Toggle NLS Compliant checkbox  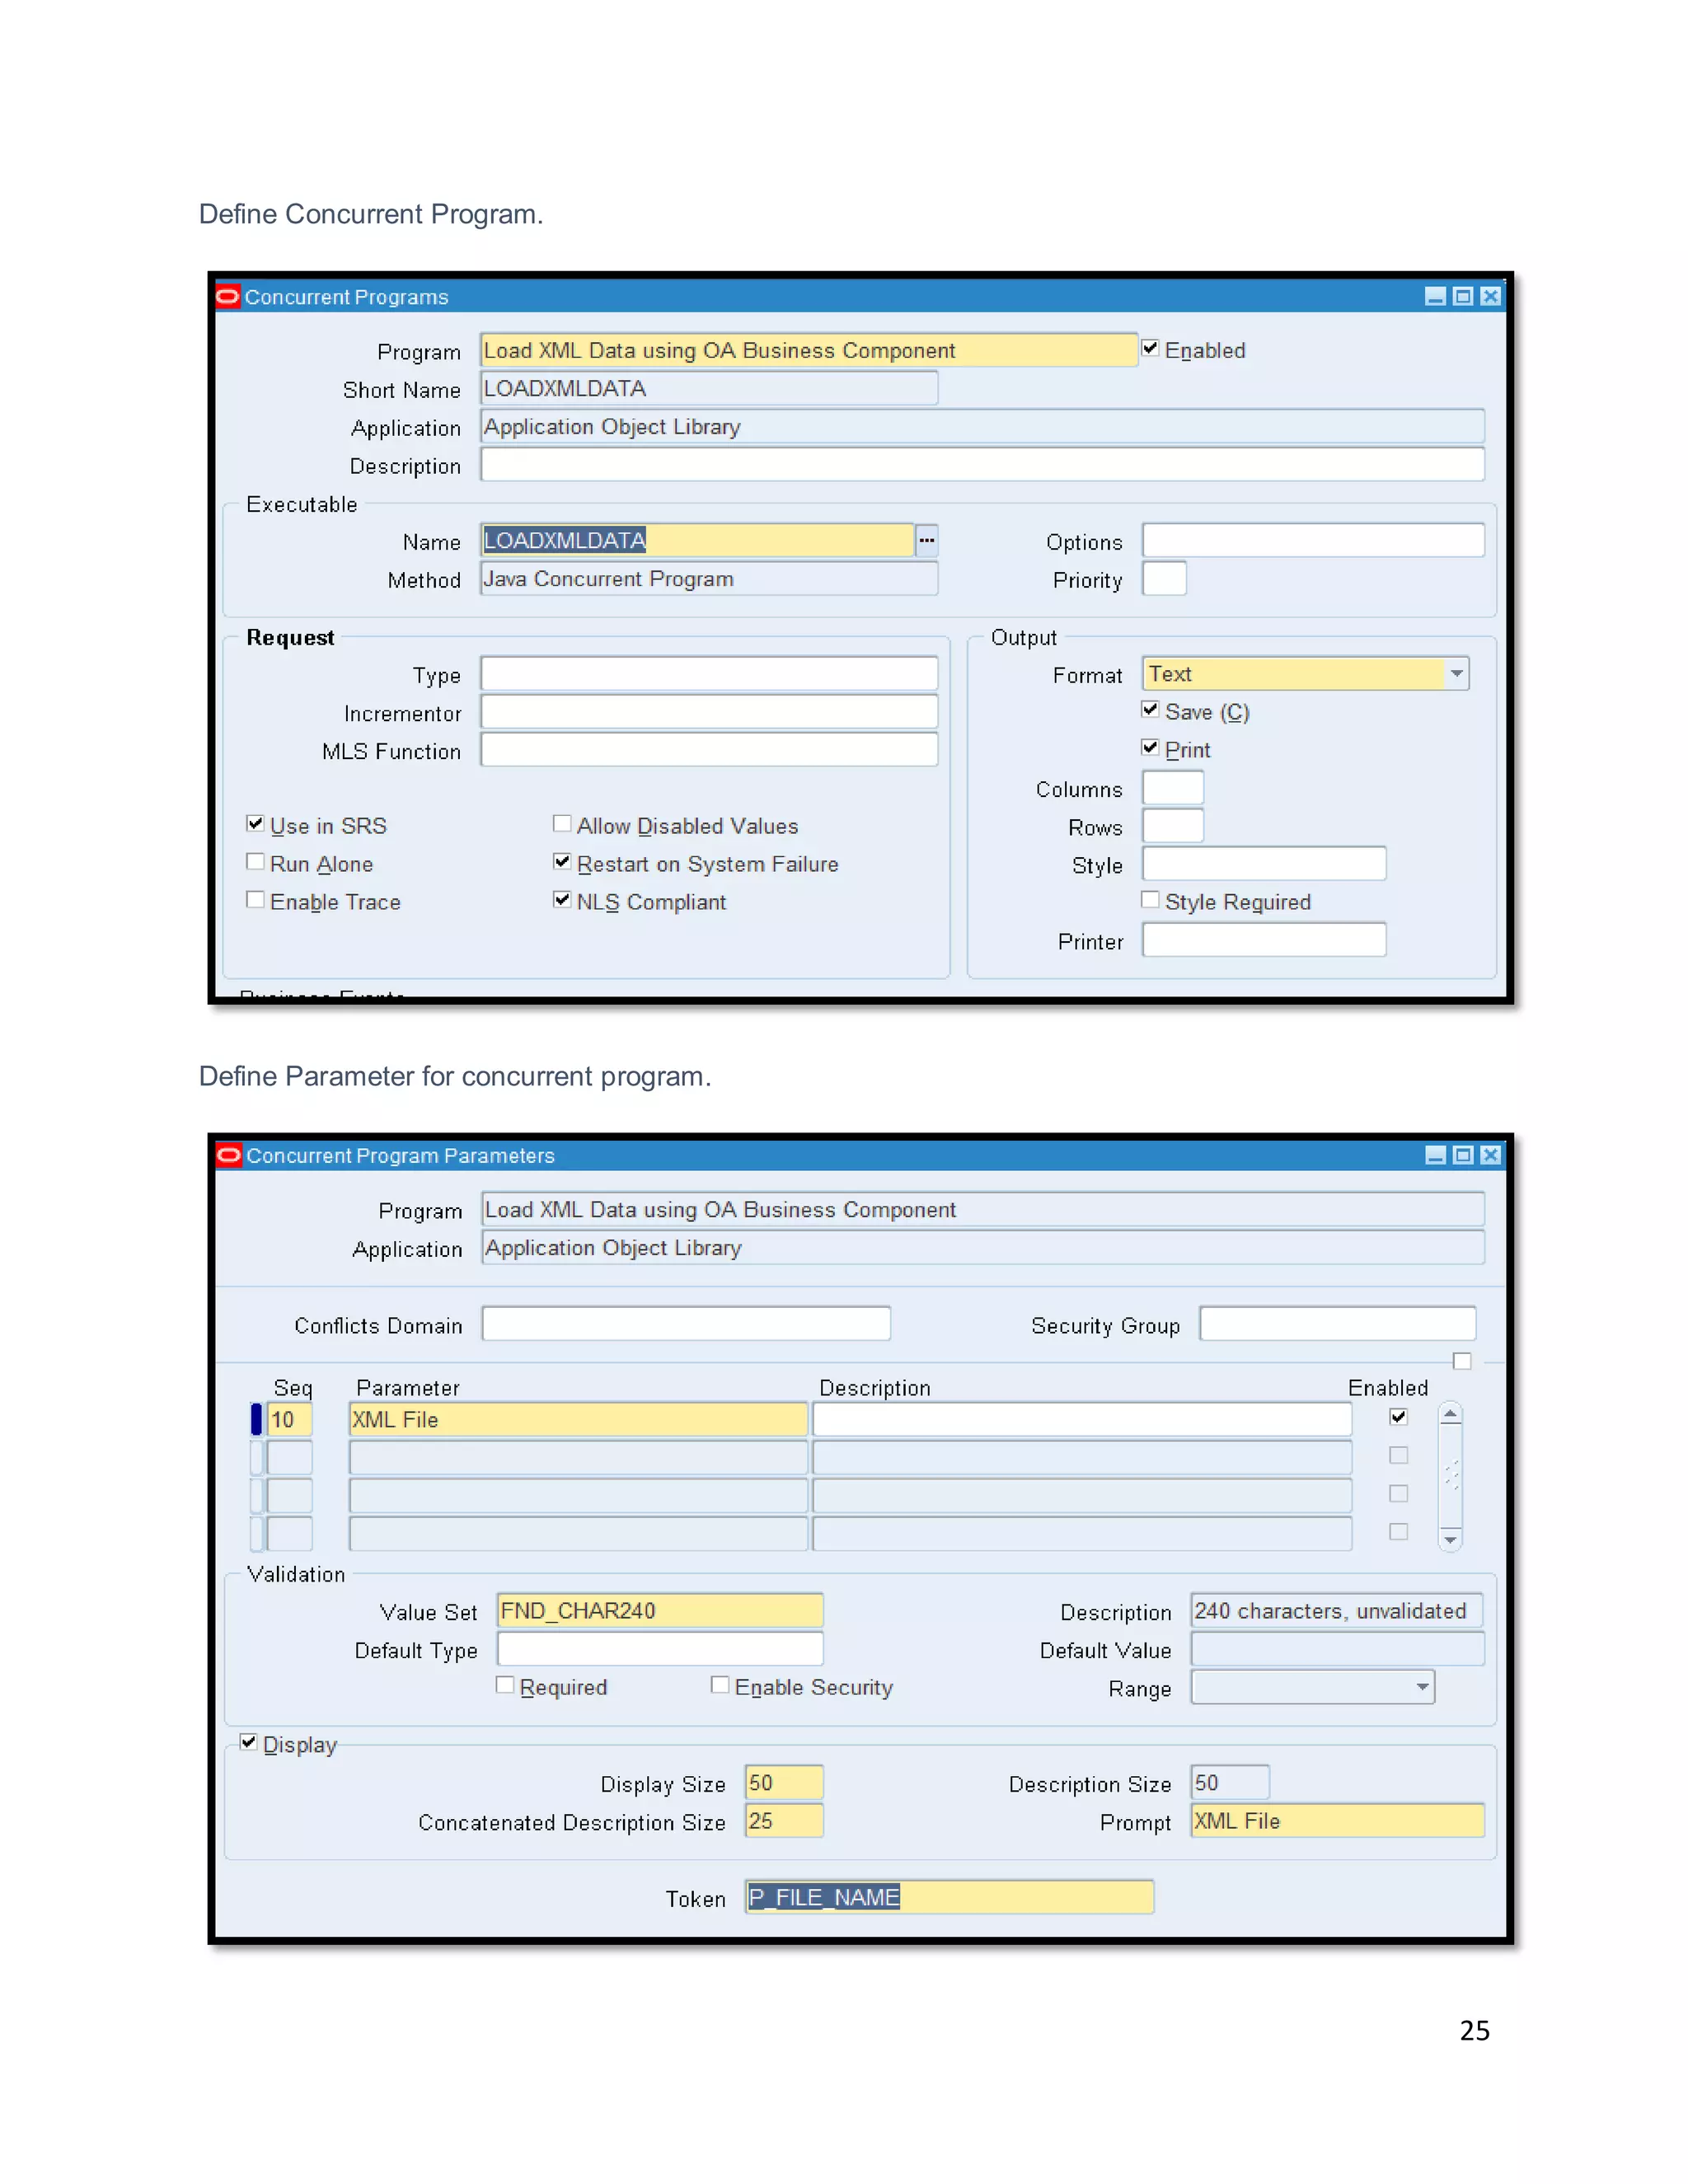[562, 899]
